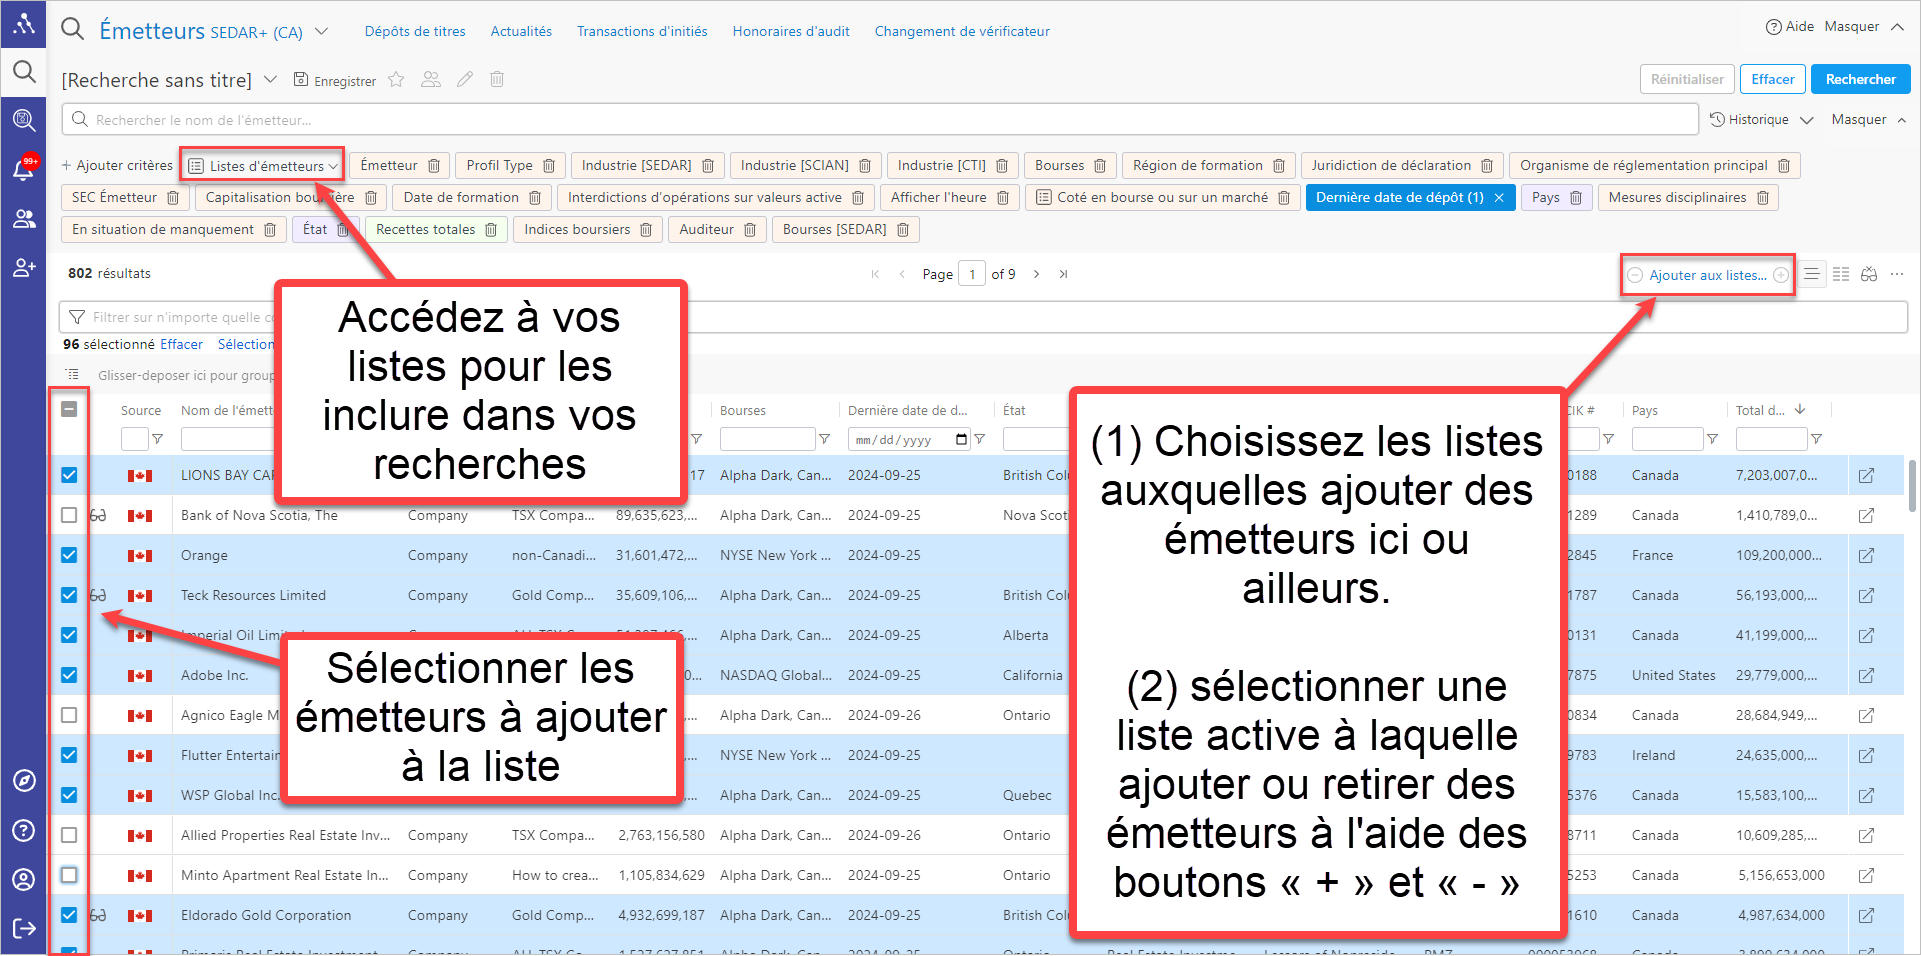The height and width of the screenshot is (956, 1921).
Task: Click the Effacer link beside 96 sélectionné
Action: [181, 344]
